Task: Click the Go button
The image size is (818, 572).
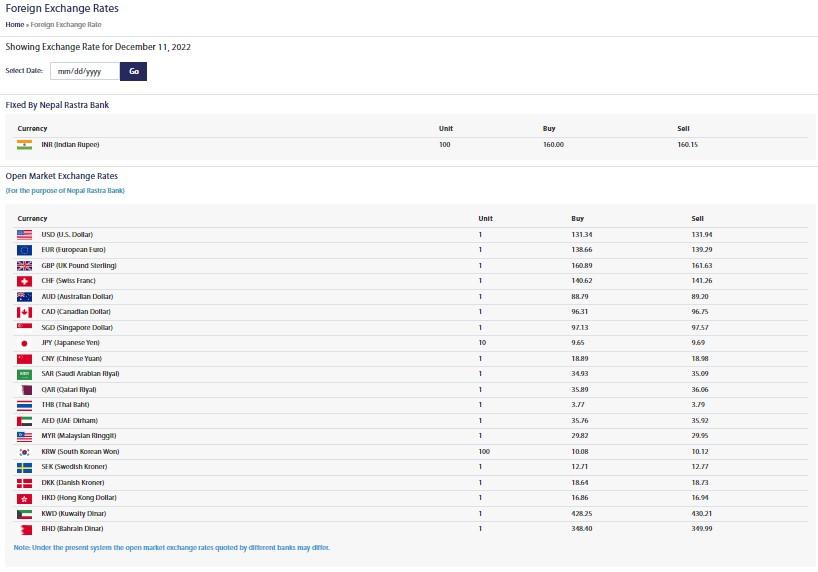Action: pyautogui.click(x=134, y=71)
